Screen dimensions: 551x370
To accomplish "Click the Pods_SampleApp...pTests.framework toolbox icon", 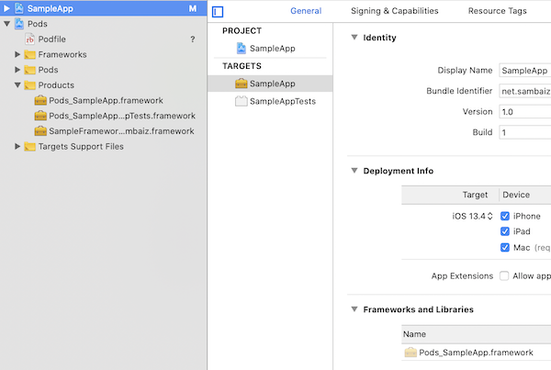I will (x=40, y=116).
